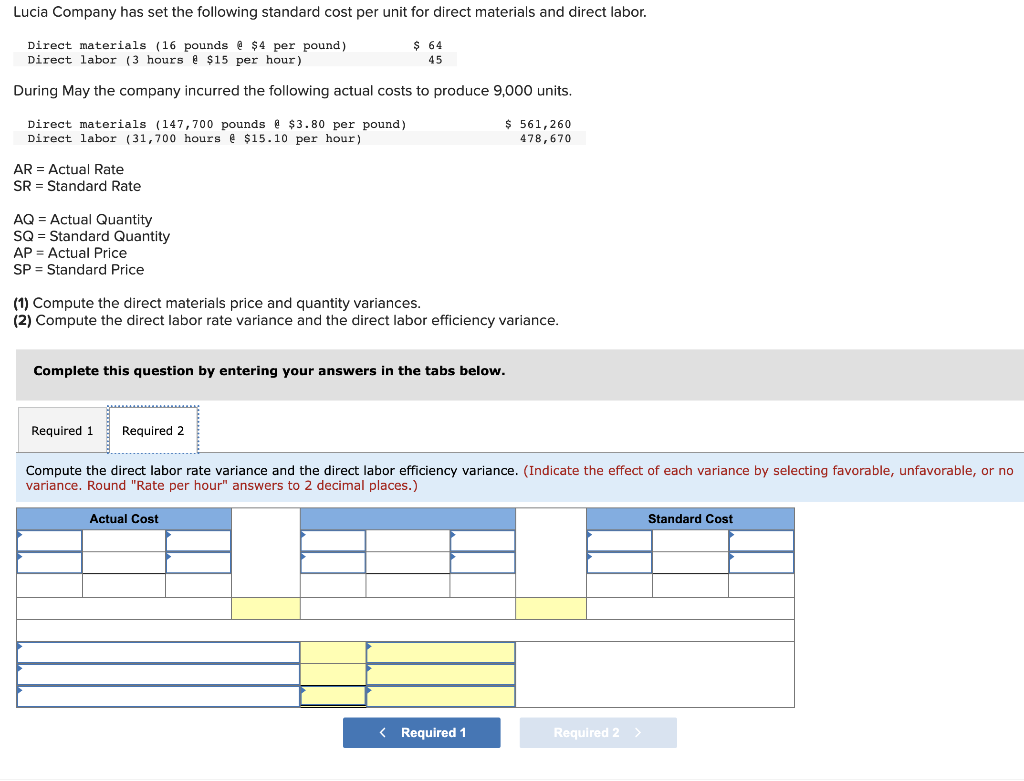This screenshot has height=781, width=1024.
Task: Open the first dropdown under Standard Cost header
Action: point(618,541)
